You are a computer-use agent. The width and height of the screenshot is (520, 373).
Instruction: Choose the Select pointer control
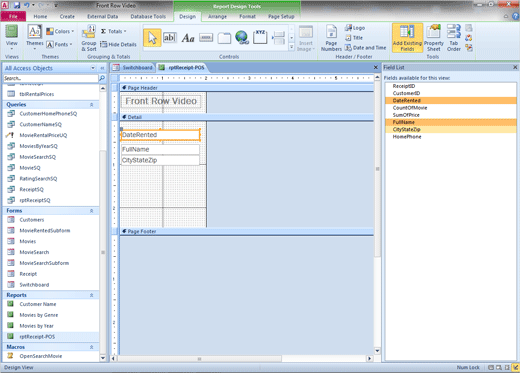click(x=152, y=38)
